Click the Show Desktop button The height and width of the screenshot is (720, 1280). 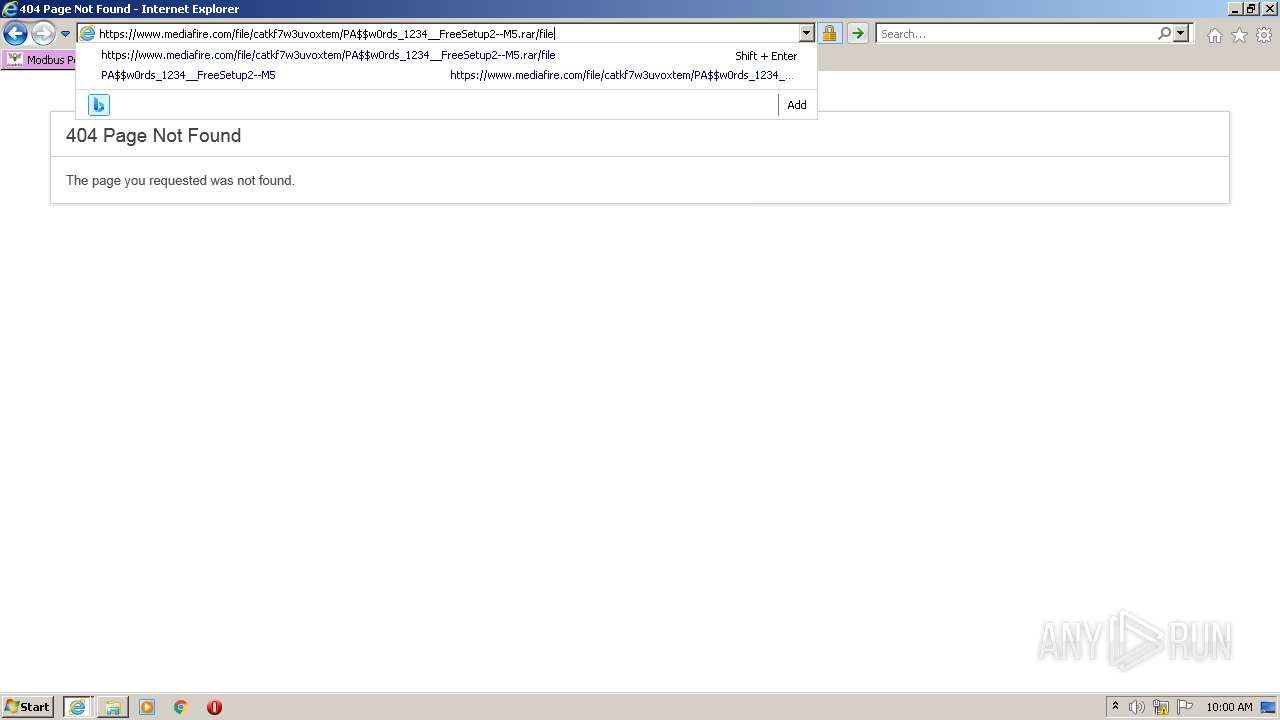pyautogui.click(x=1268, y=707)
